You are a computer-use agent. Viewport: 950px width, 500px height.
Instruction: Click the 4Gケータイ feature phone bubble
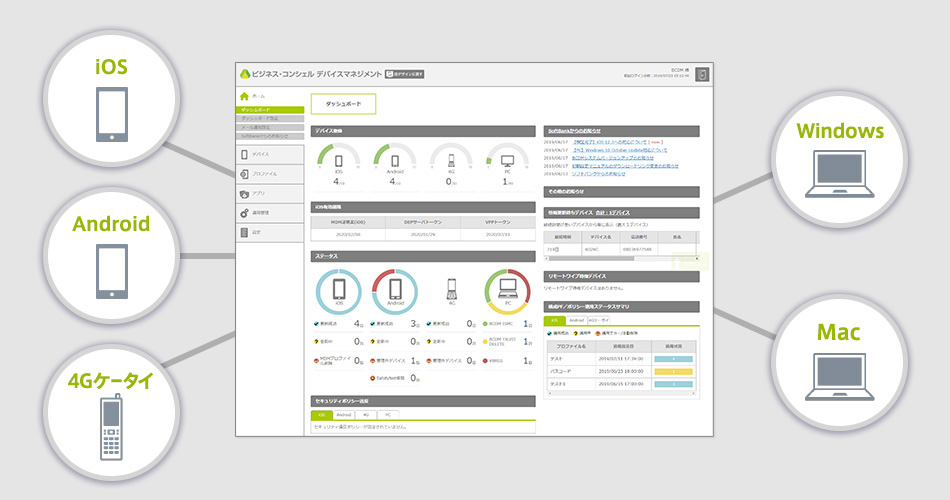pos(111,413)
